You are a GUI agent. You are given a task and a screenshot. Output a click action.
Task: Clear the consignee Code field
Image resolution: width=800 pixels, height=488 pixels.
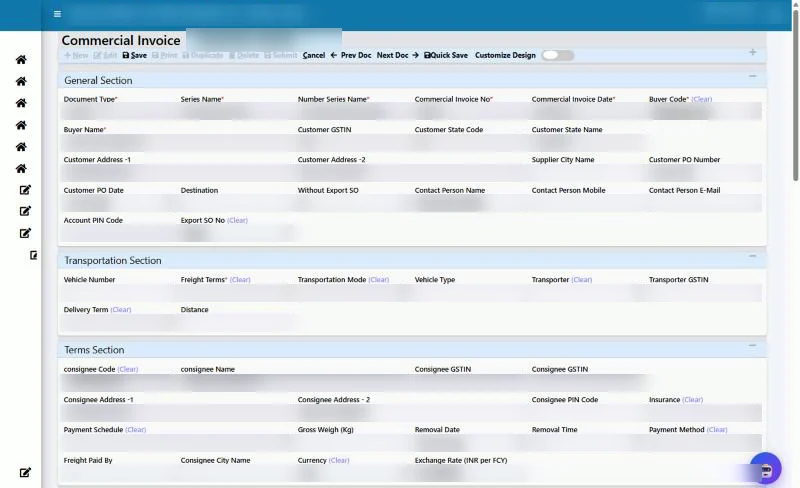tap(128, 369)
